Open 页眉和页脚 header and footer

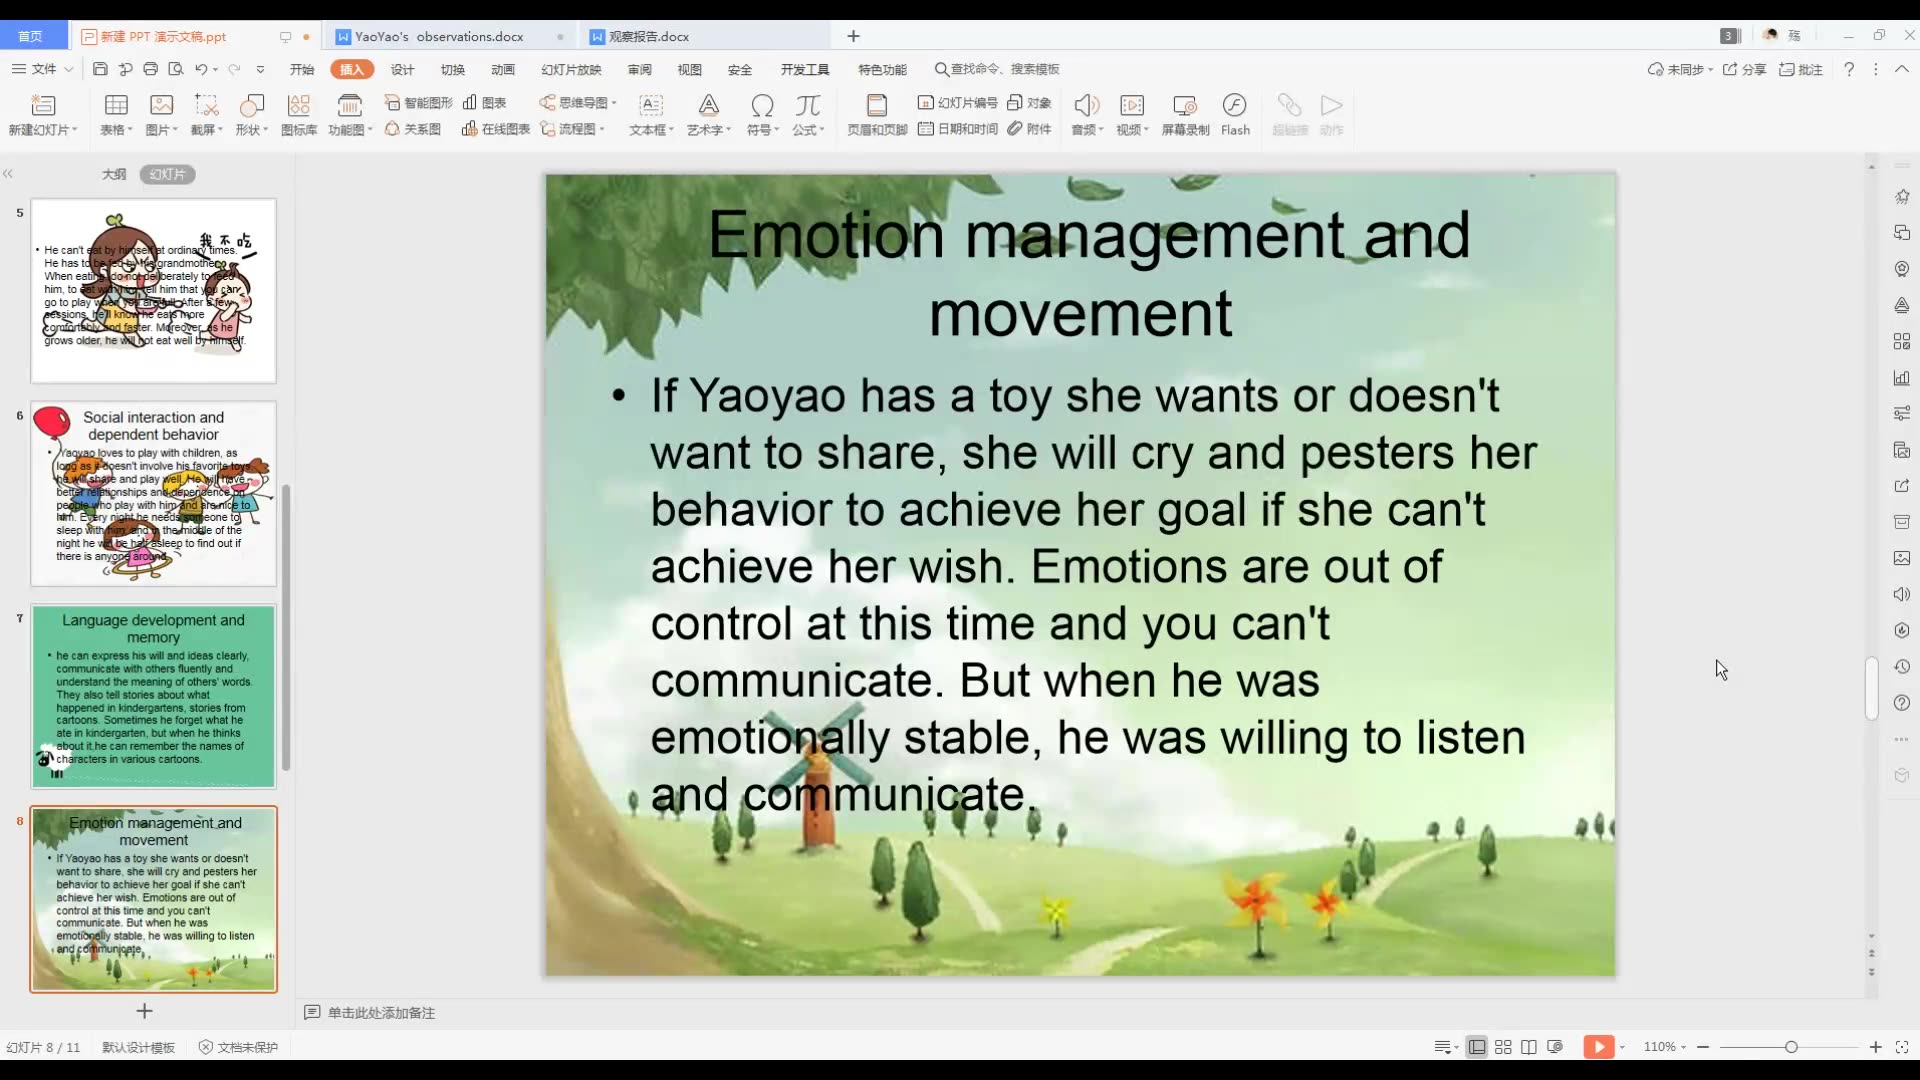[x=877, y=114]
